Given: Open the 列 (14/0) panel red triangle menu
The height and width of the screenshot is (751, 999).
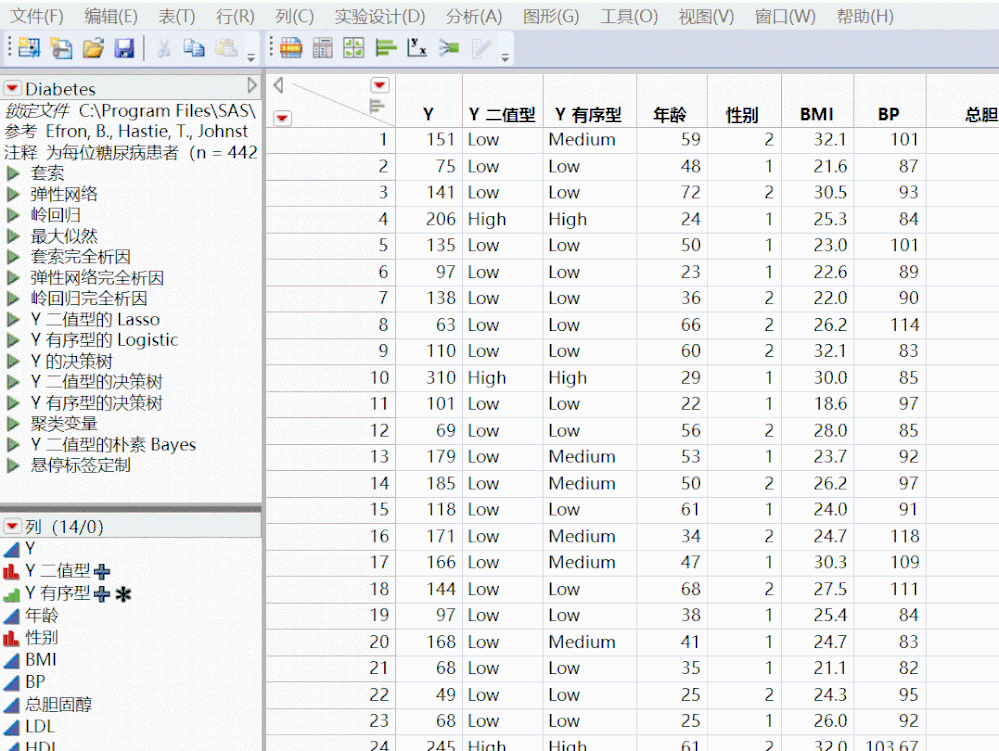Looking at the screenshot, I should [12, 527].
